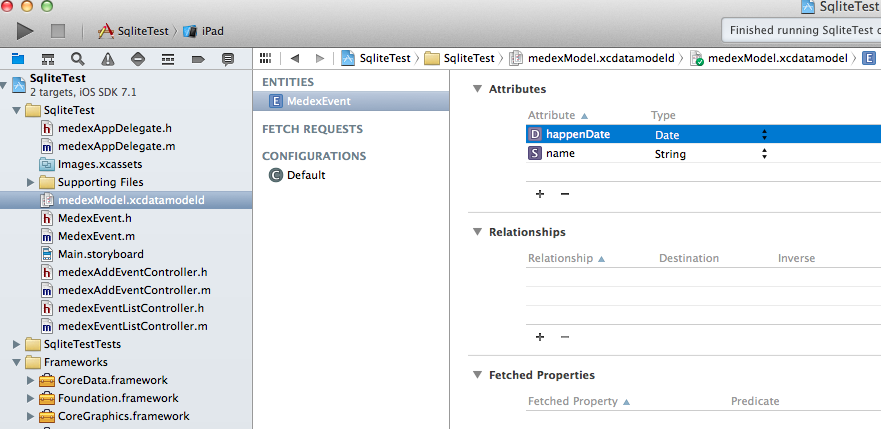Screen dimensions: 881x429
Task: Click medexModel.xcdatamodeld in jump bar
Action: [x=592, y=58]
